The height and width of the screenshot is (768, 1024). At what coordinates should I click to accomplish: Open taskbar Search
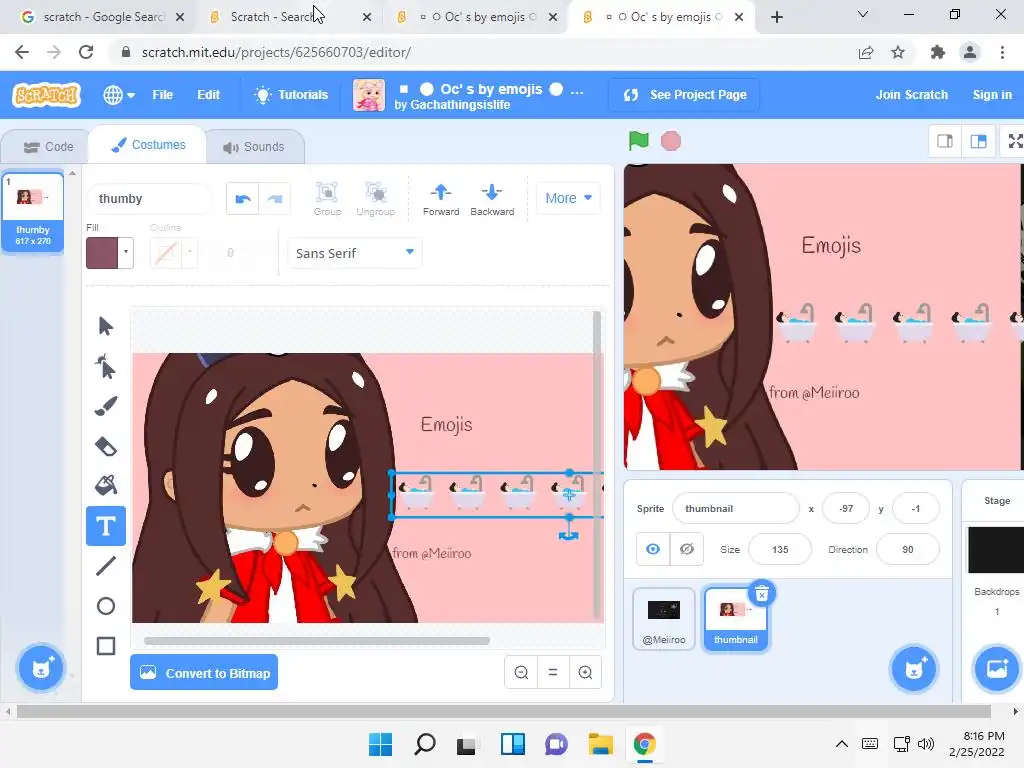pyautogui.click(x=424, y=744)
